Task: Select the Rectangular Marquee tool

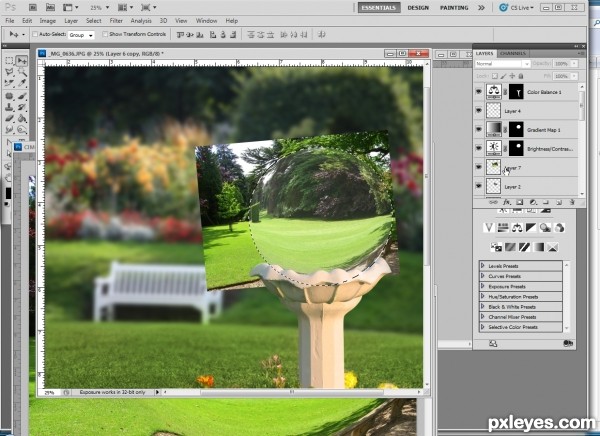Action: click(x=10, y=60)
